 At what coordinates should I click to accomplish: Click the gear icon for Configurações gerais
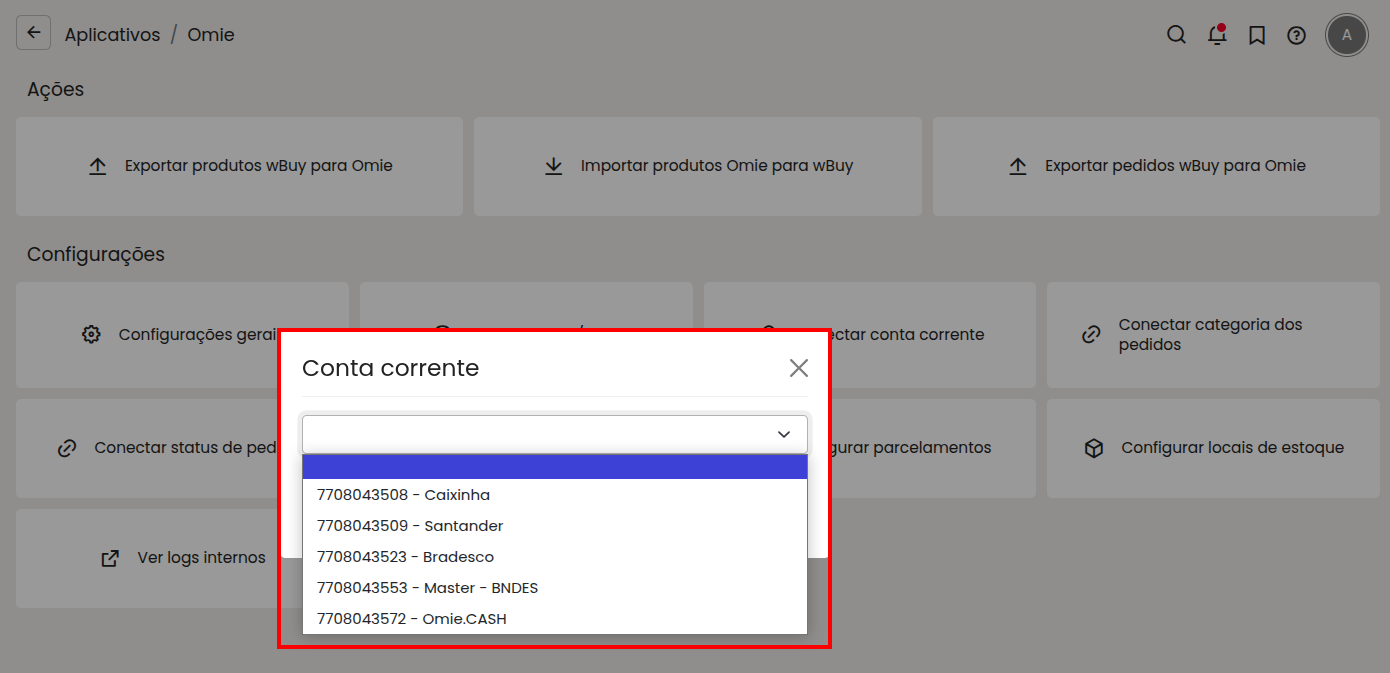tap(91, 335)
